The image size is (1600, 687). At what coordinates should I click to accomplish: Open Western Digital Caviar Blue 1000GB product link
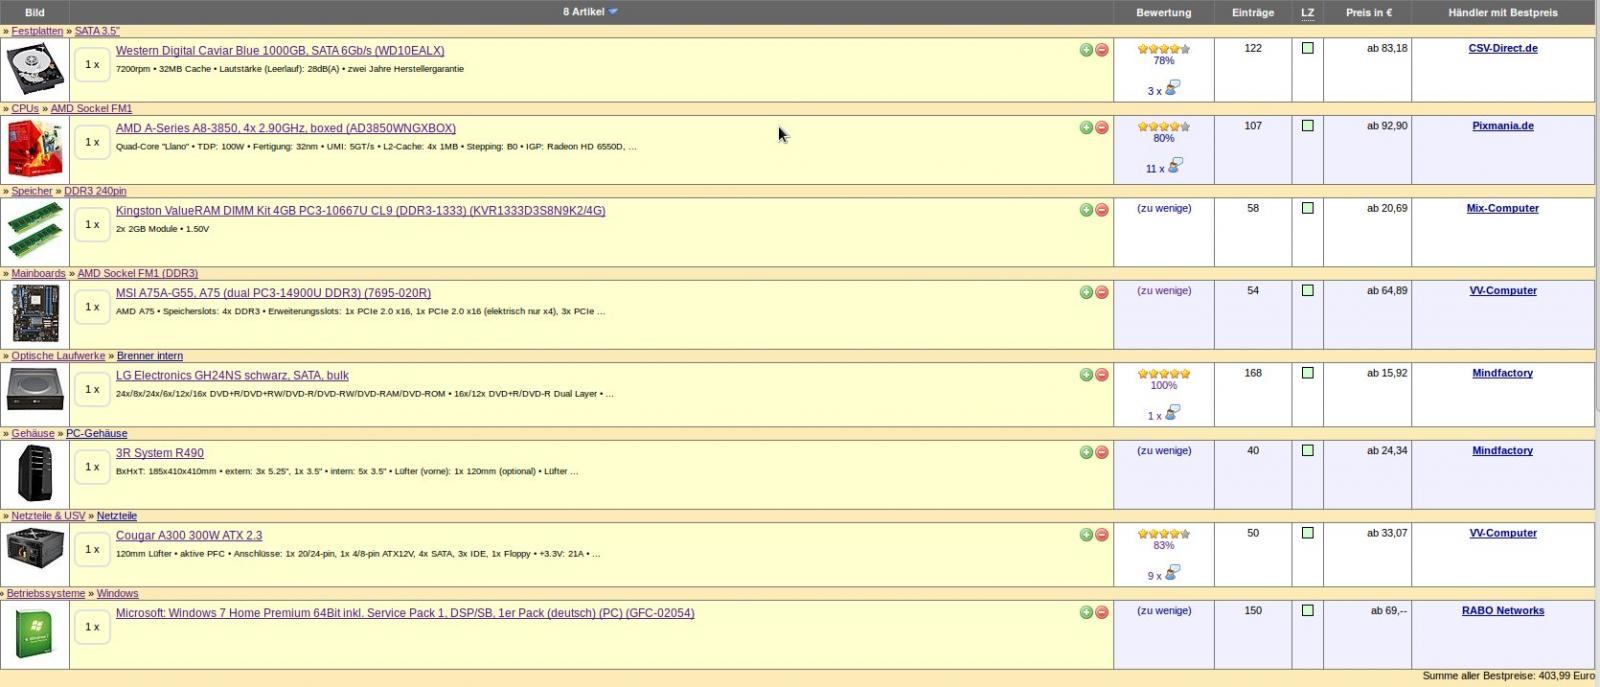point(280,50)
